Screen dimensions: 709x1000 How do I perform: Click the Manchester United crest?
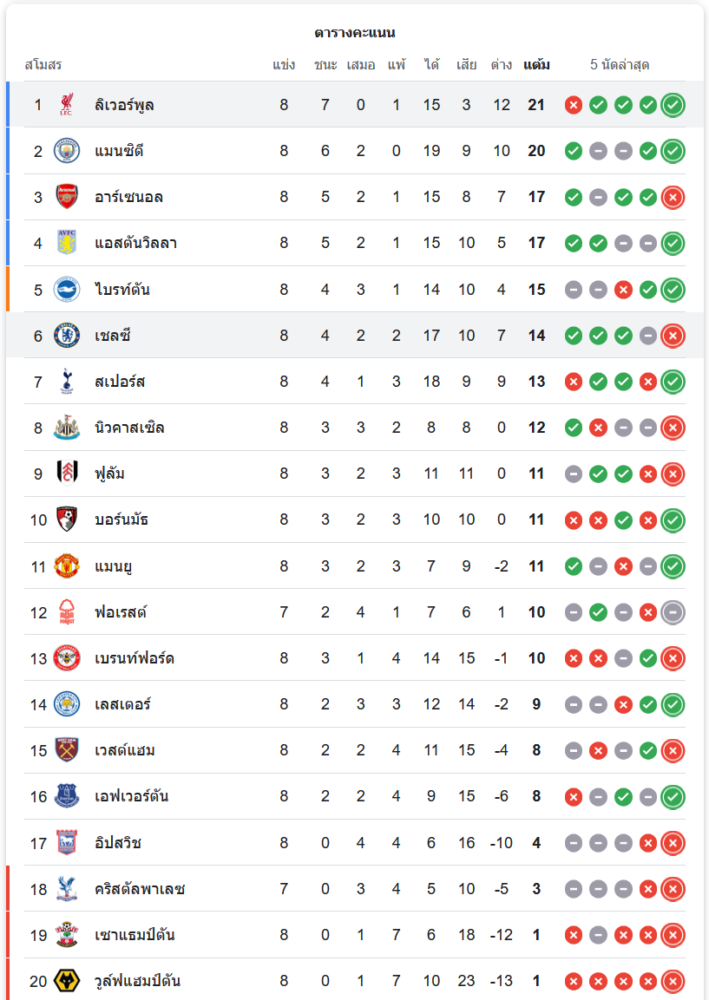67,566
